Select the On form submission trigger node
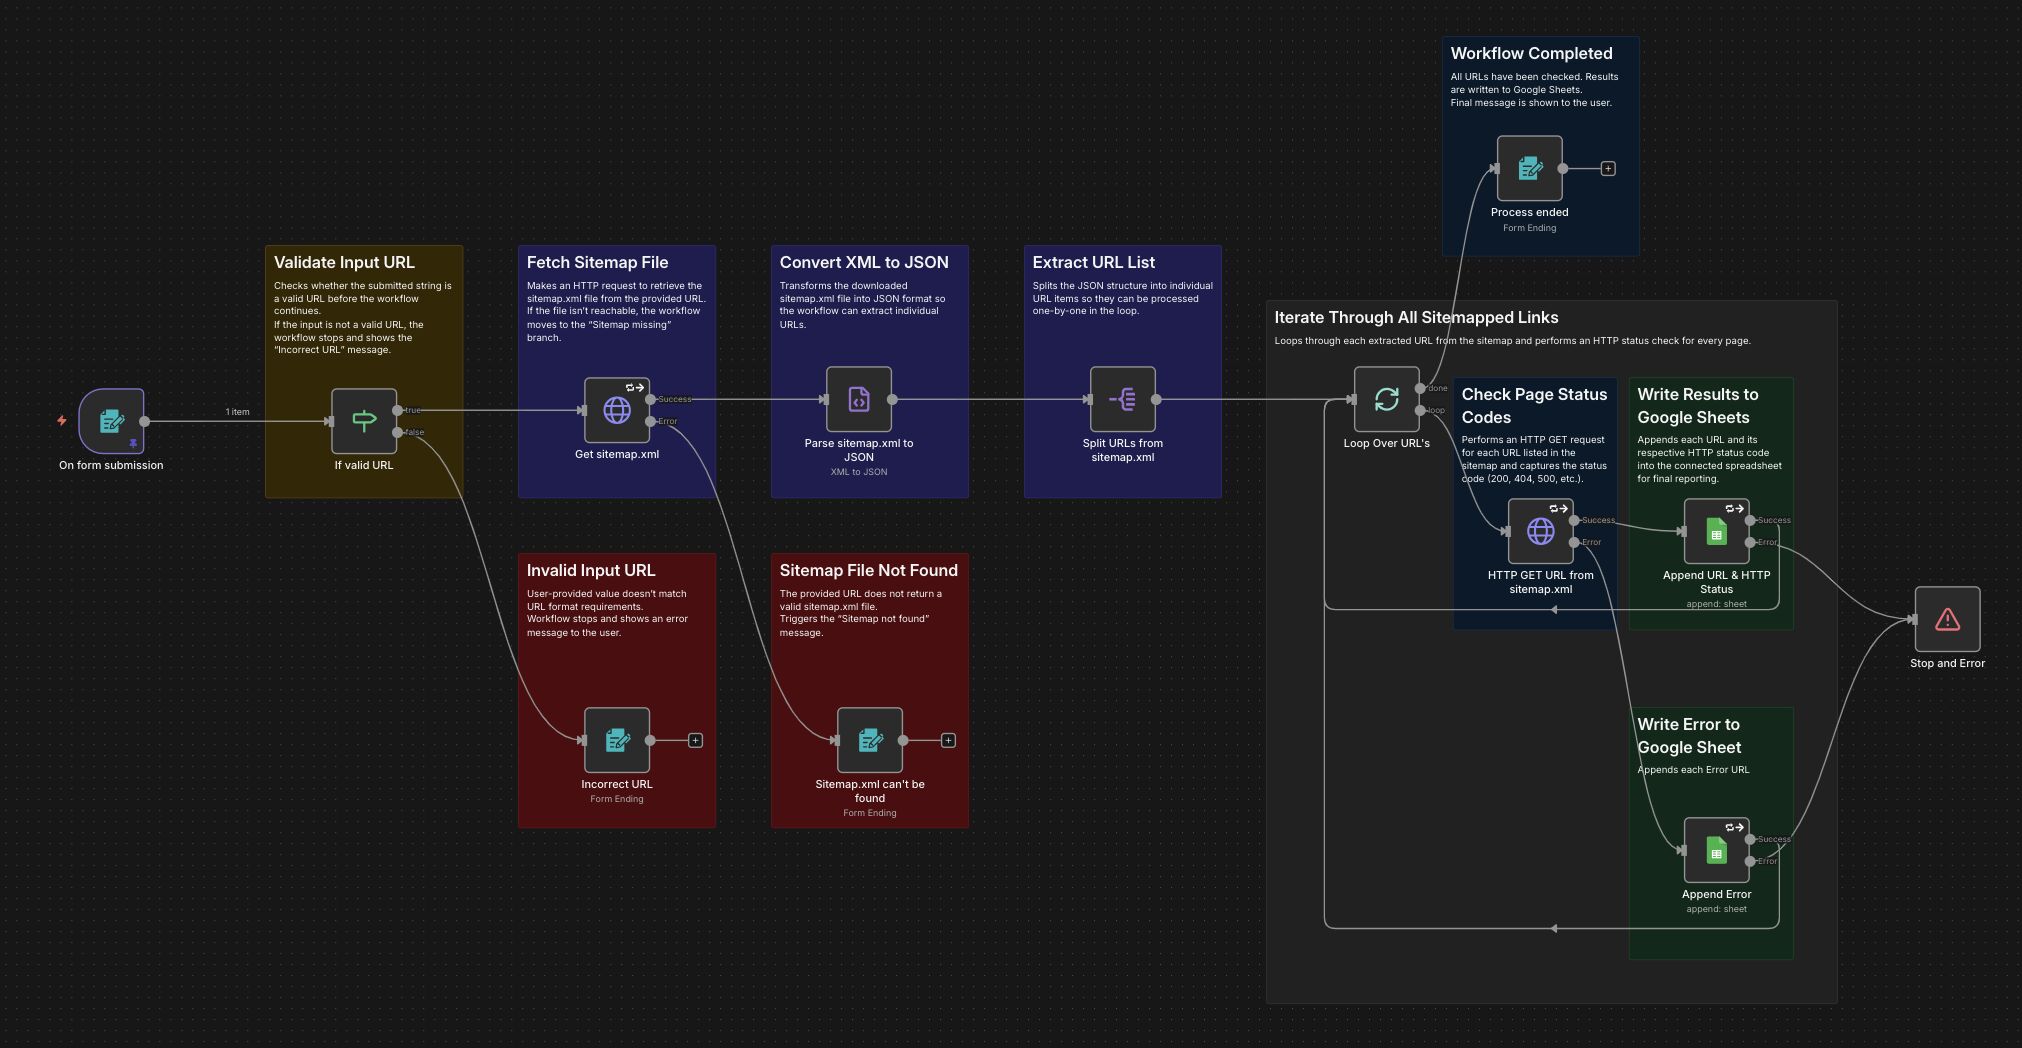 [x=111, y=421]
